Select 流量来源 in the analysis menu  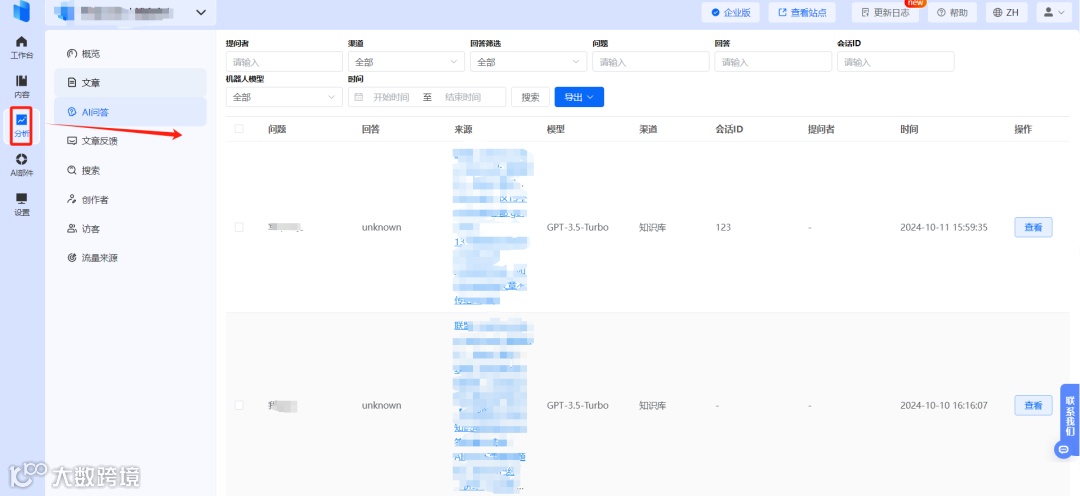click(130, 258)
